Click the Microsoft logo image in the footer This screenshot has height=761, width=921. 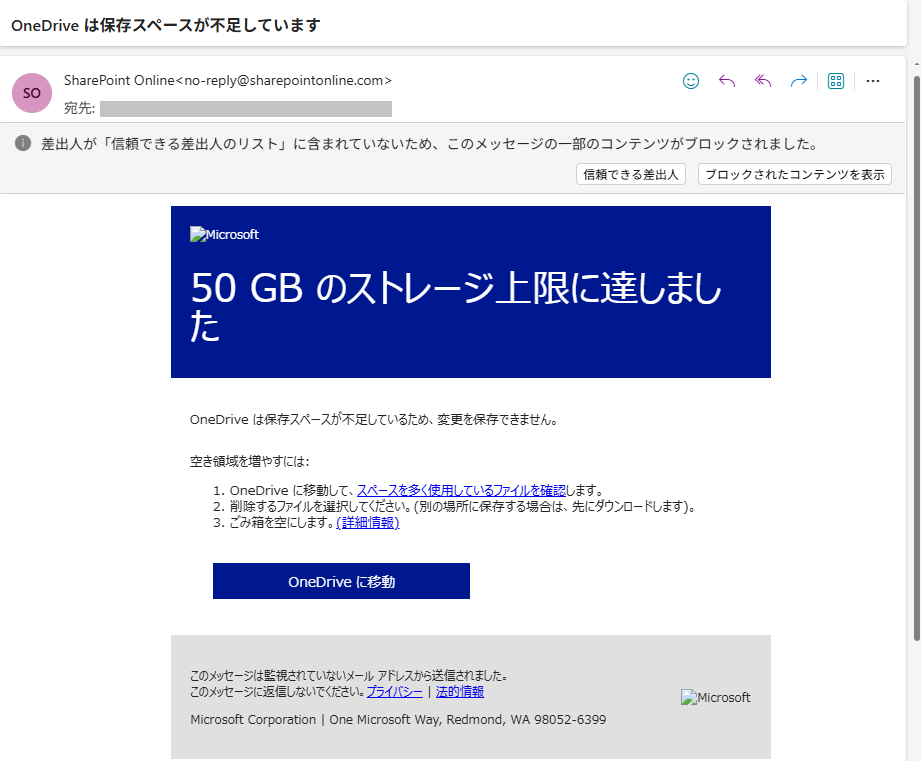coord(715,698)
